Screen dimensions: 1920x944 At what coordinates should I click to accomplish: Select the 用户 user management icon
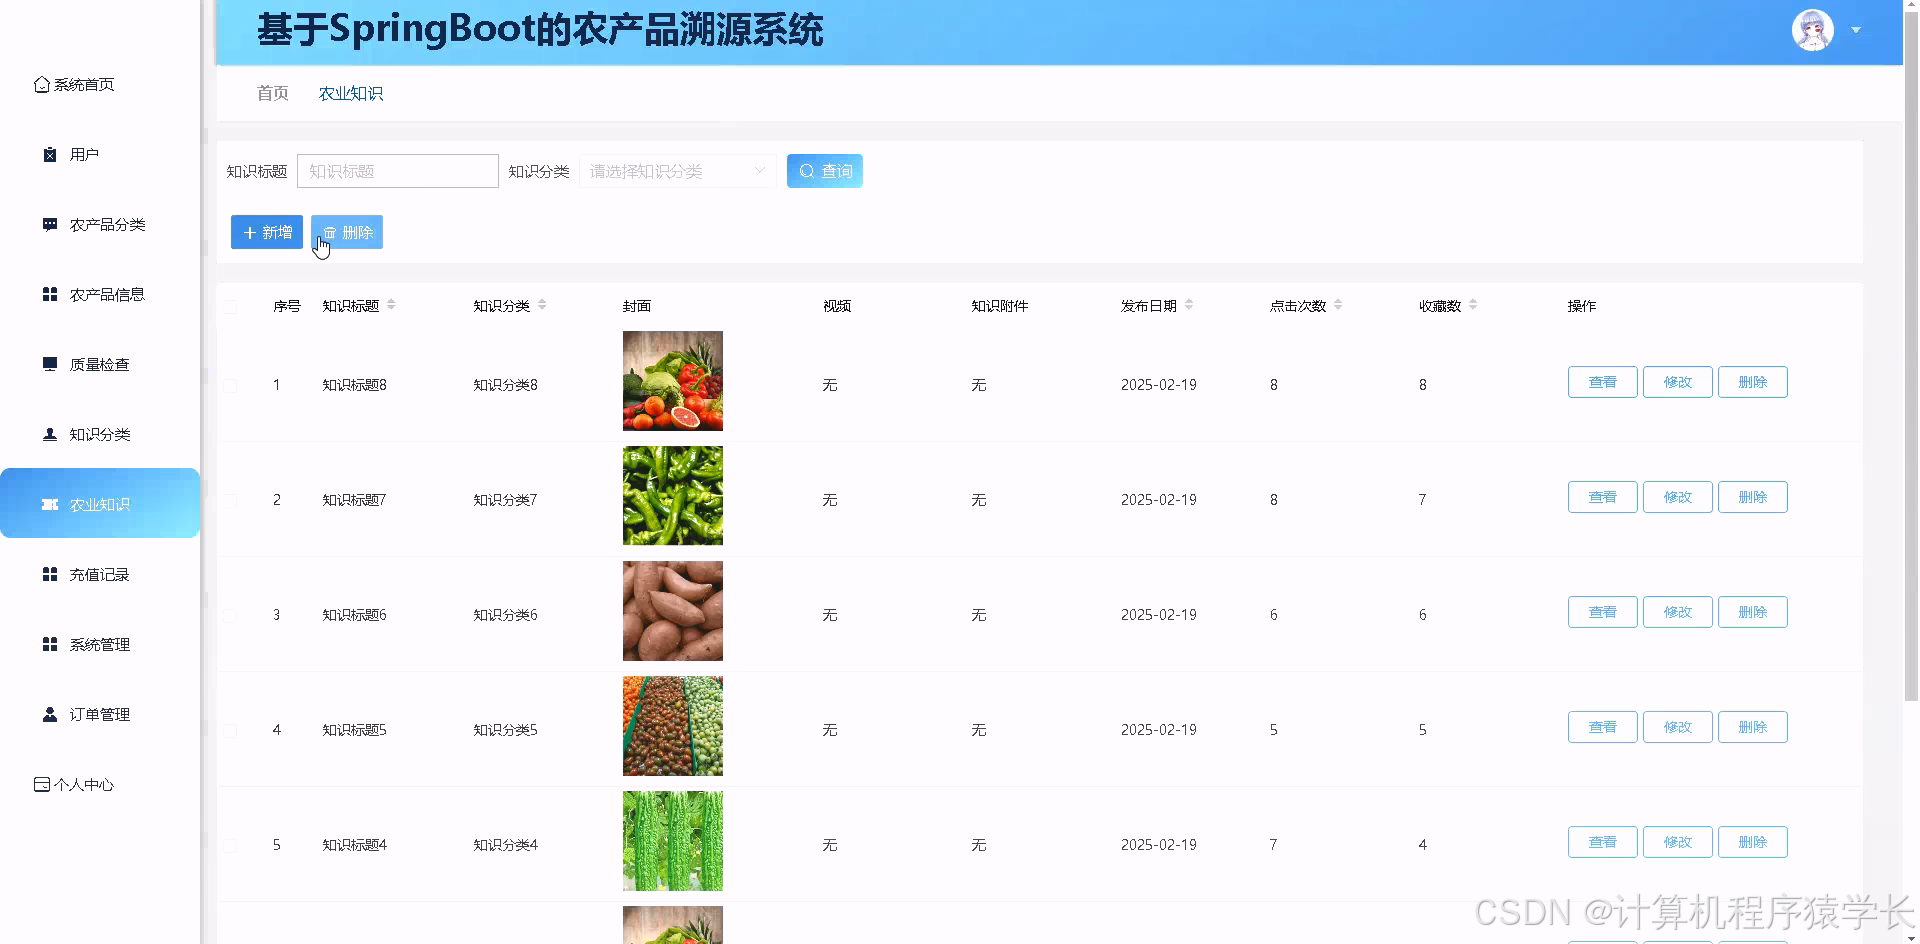[x=49, y=154]
